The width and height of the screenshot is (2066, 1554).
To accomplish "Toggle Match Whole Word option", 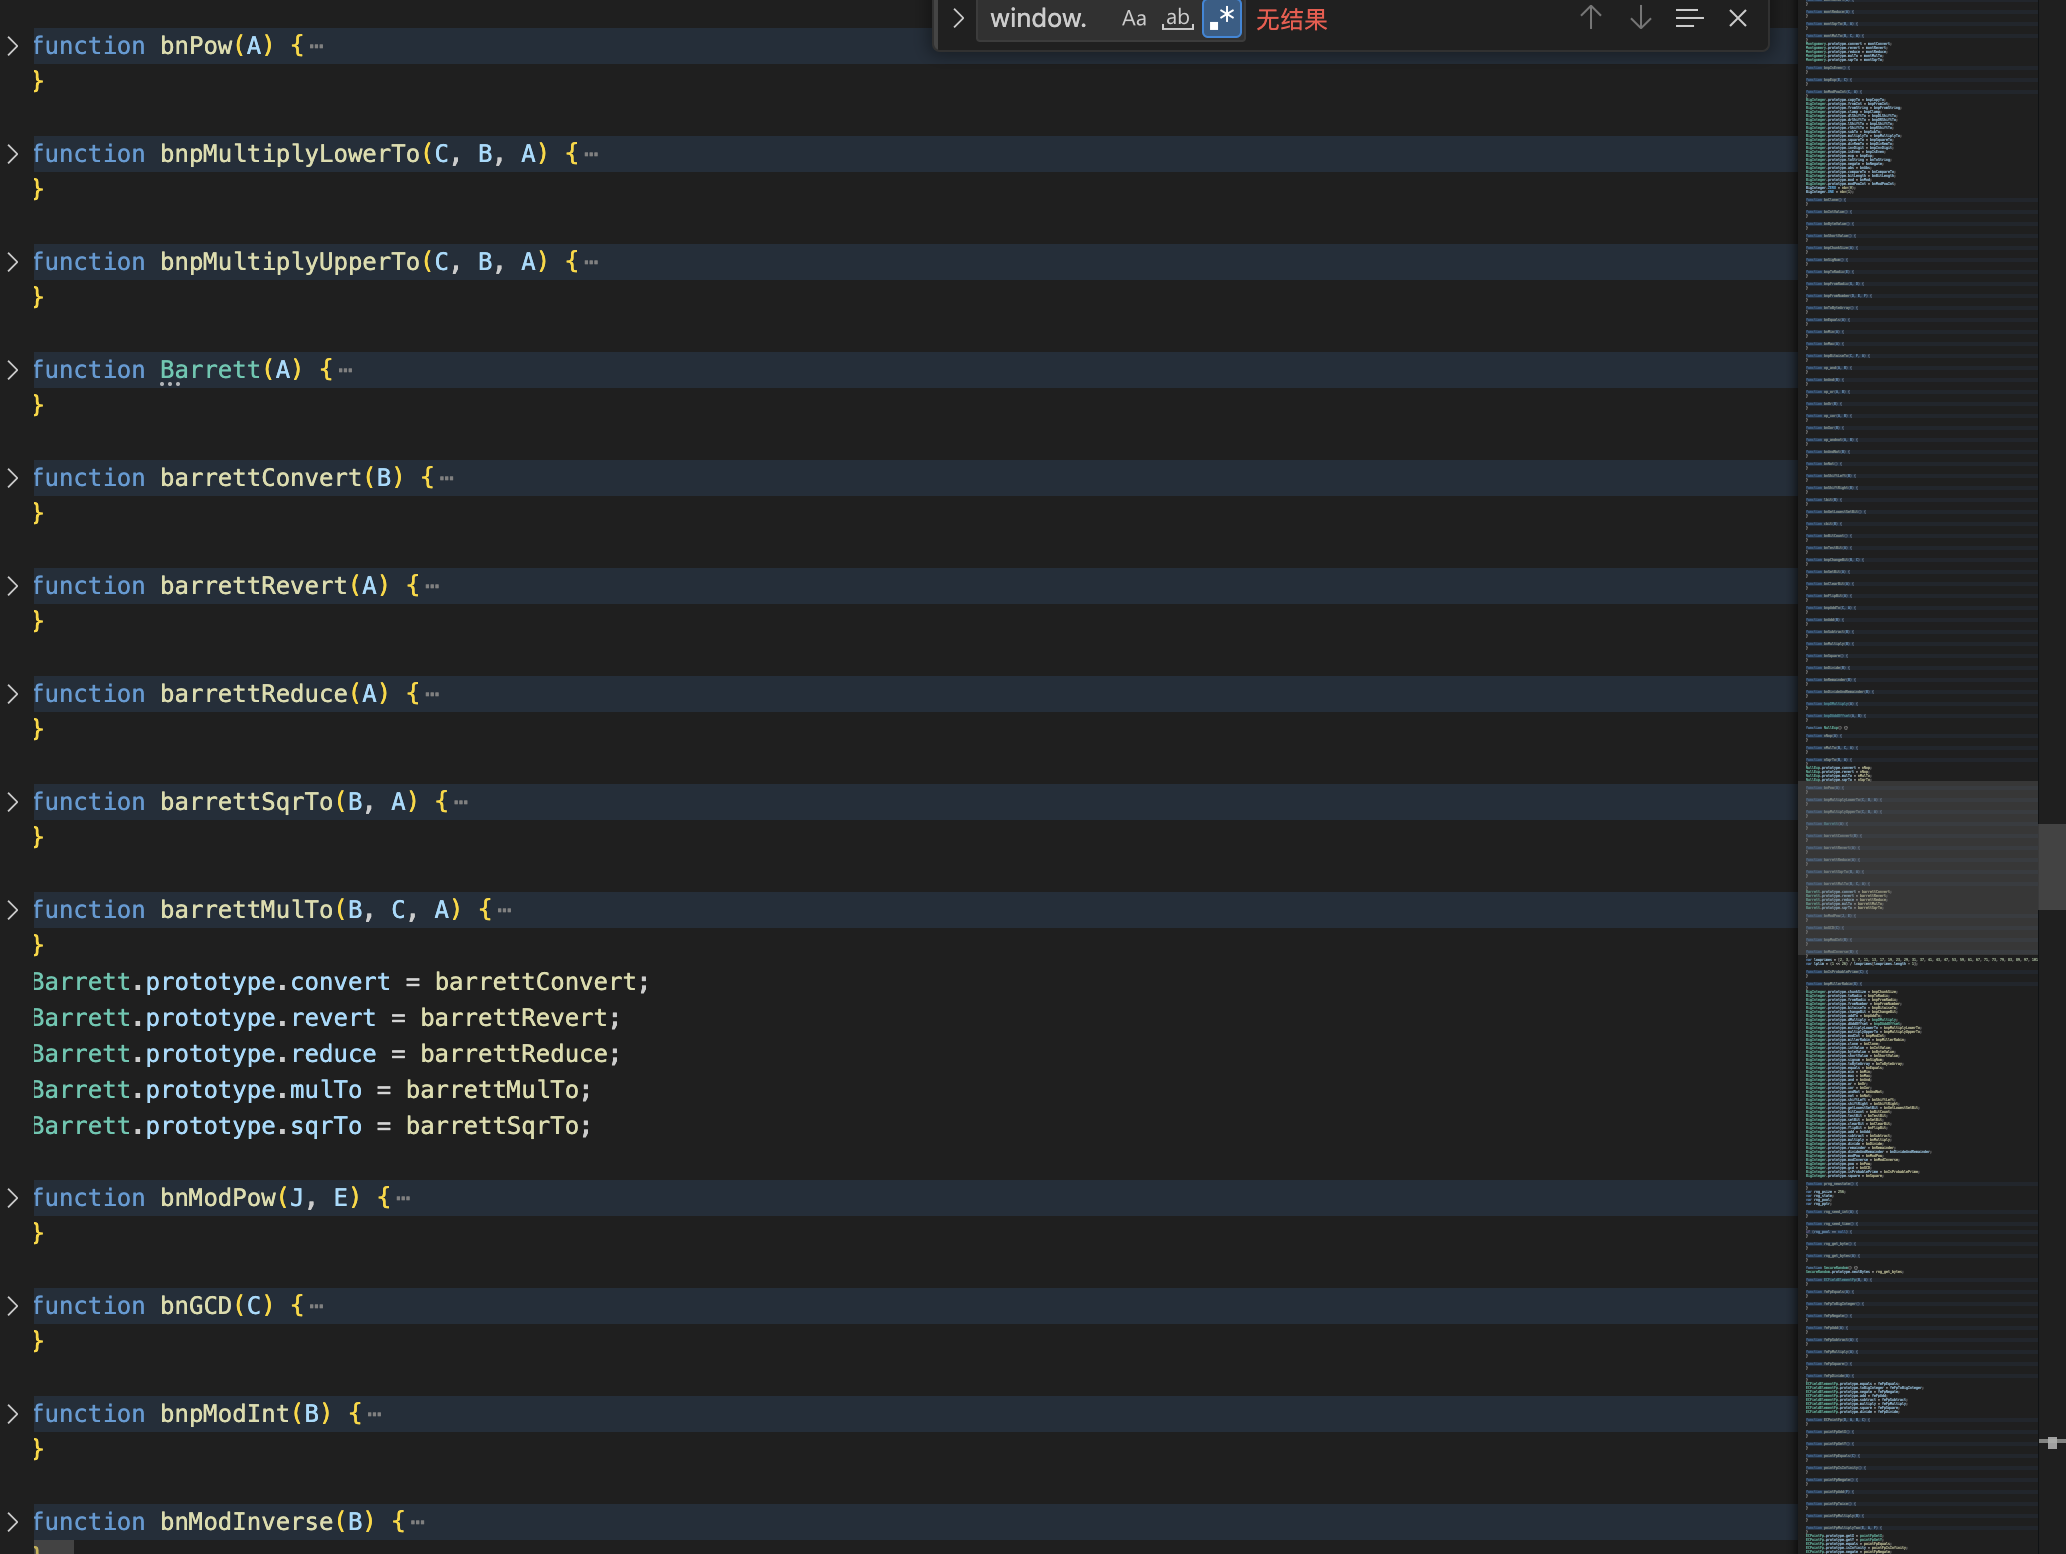I will click(x=1177, y=19).
